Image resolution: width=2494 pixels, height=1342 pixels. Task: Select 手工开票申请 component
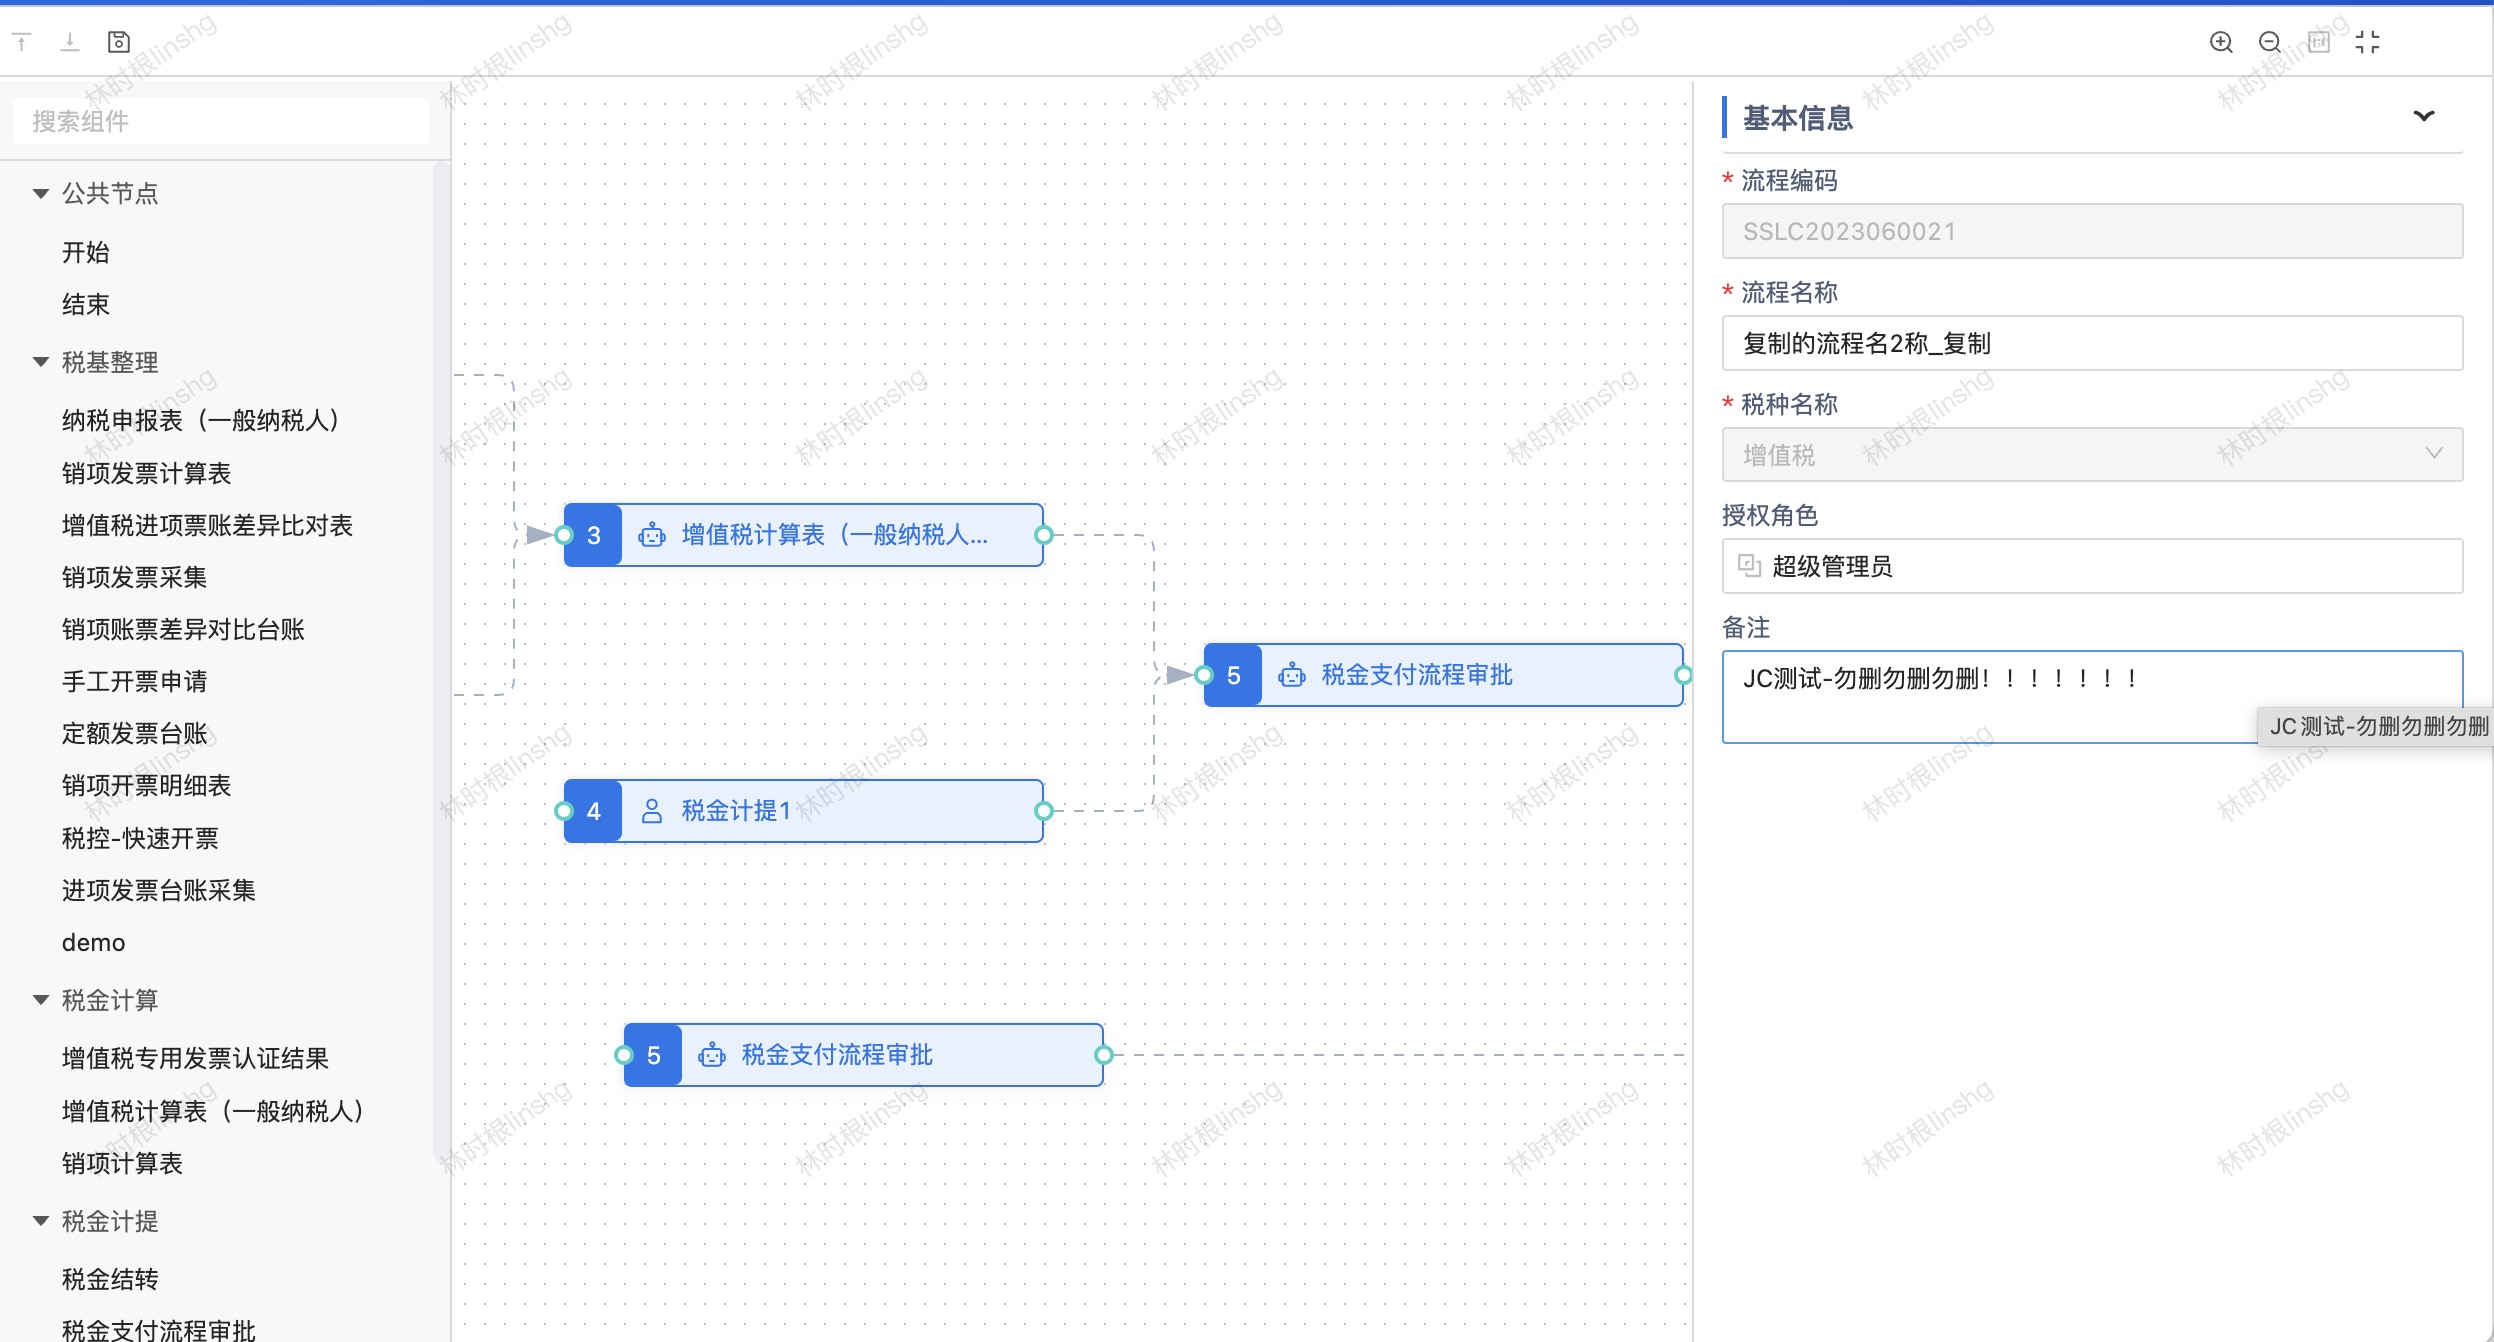click(135, 681)
